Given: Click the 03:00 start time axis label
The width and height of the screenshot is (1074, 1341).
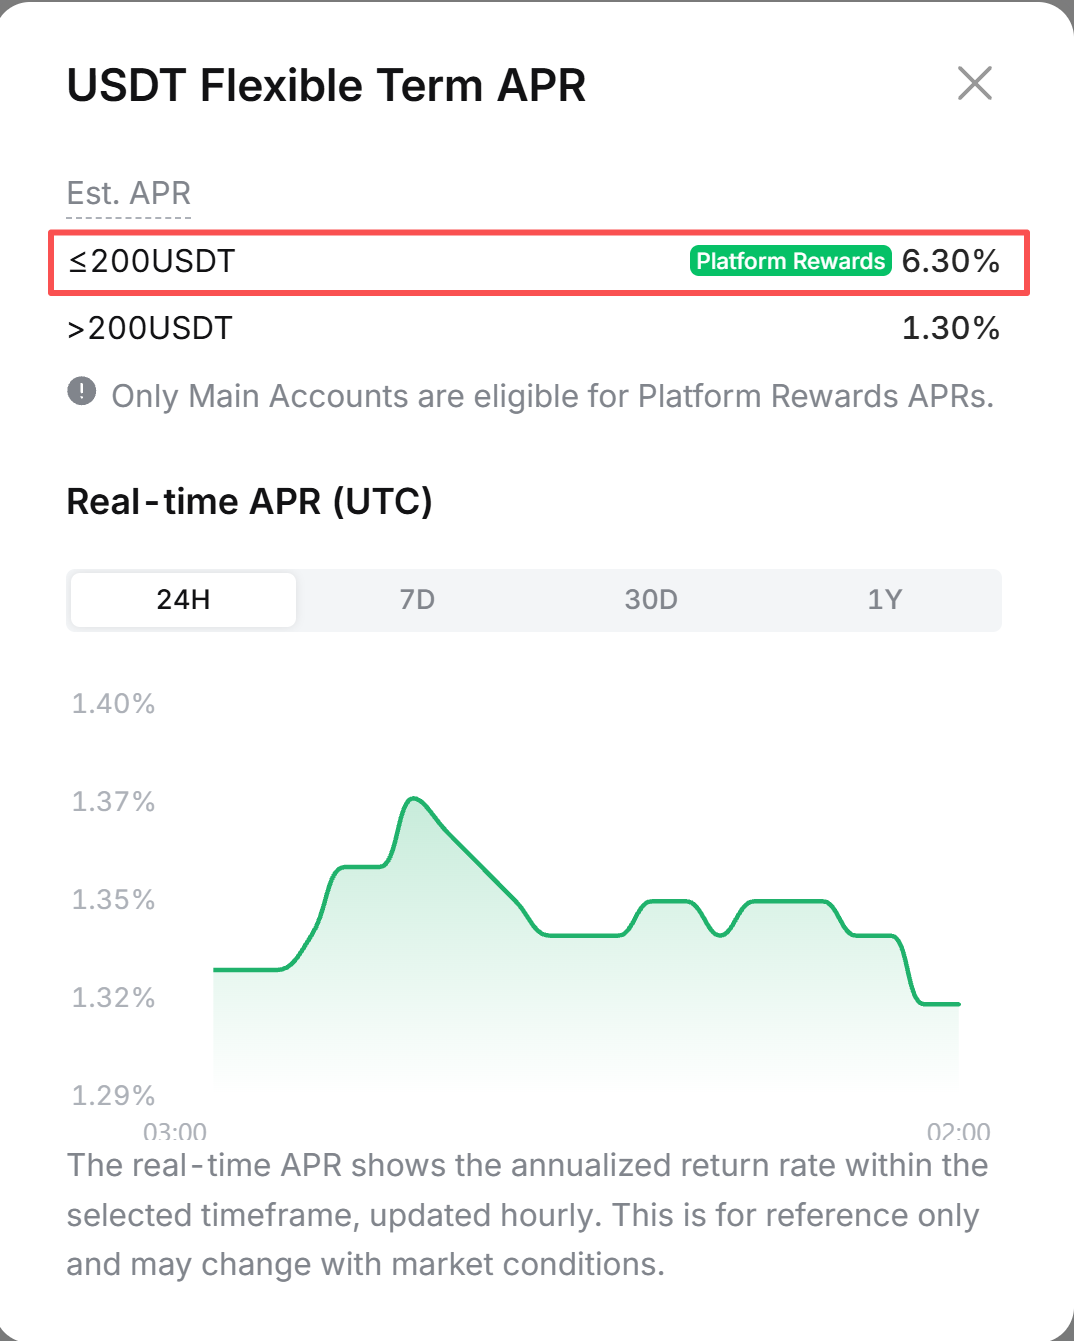Looking at the screenshot, I should (175, 1132).
